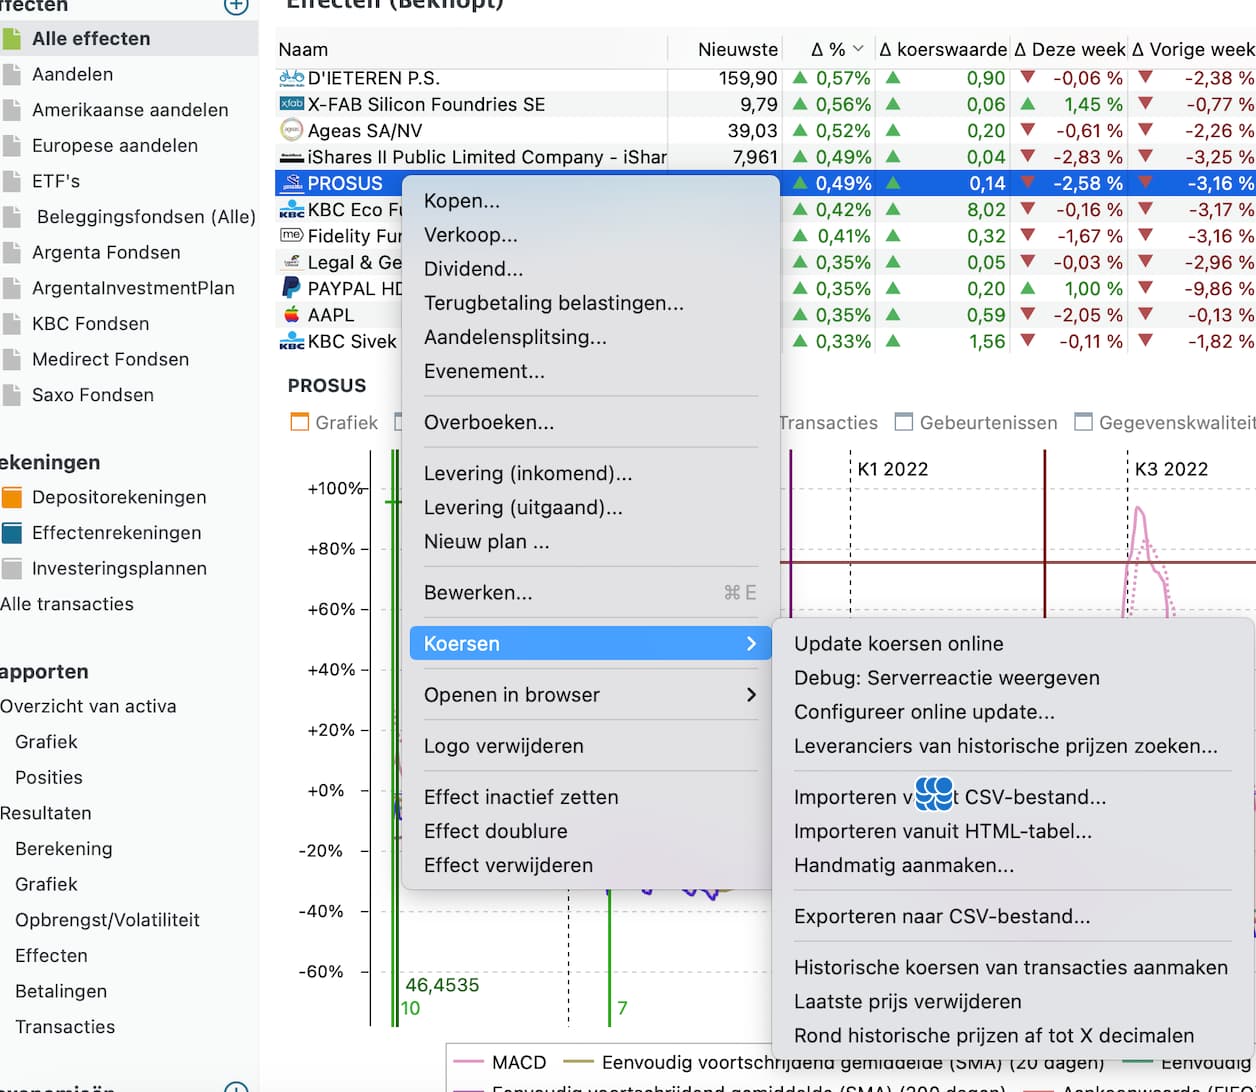Open Overzicht van activa report

88,706
